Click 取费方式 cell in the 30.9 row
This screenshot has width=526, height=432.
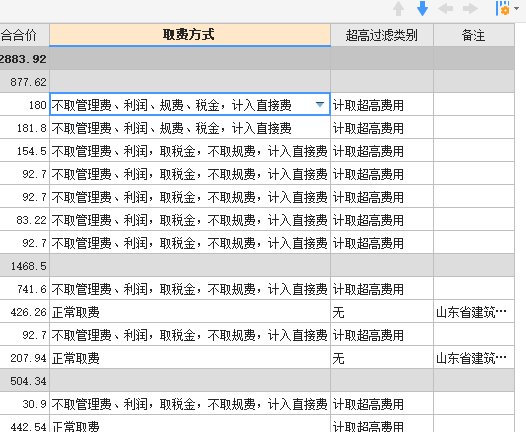[190, 403]
